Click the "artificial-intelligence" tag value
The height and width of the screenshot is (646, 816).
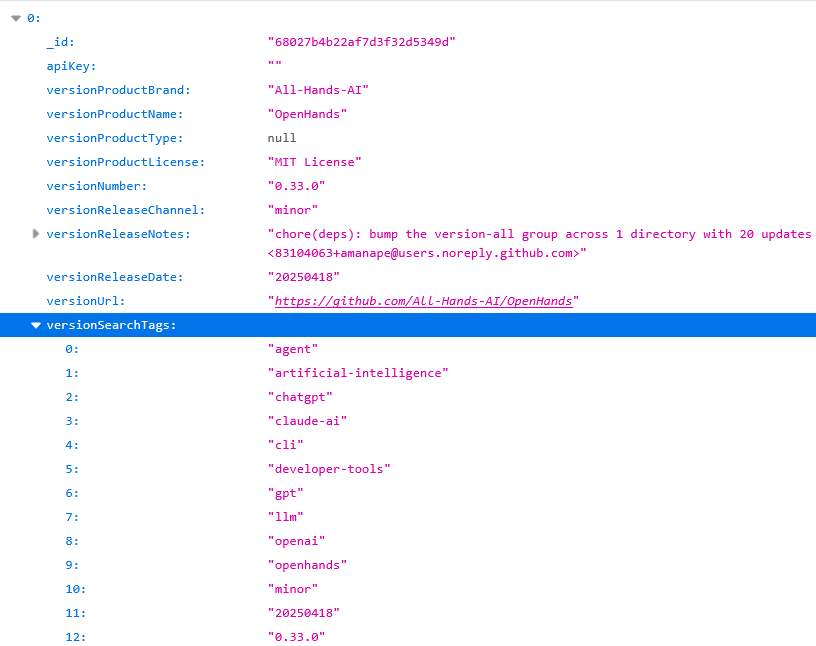(x=358, y=373)
